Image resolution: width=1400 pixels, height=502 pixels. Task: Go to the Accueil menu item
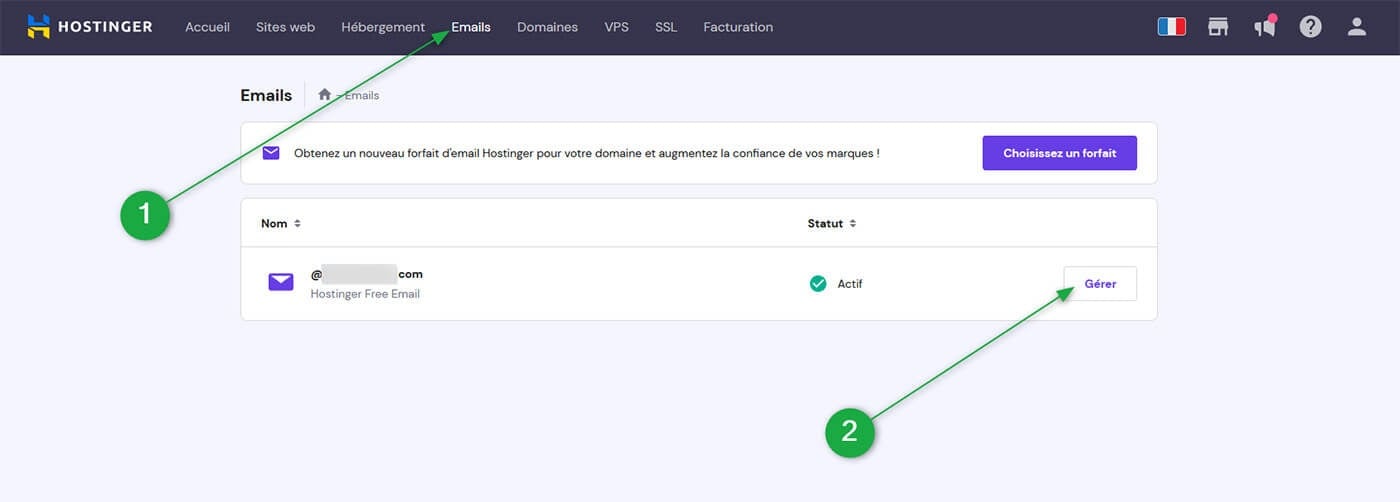207,27
